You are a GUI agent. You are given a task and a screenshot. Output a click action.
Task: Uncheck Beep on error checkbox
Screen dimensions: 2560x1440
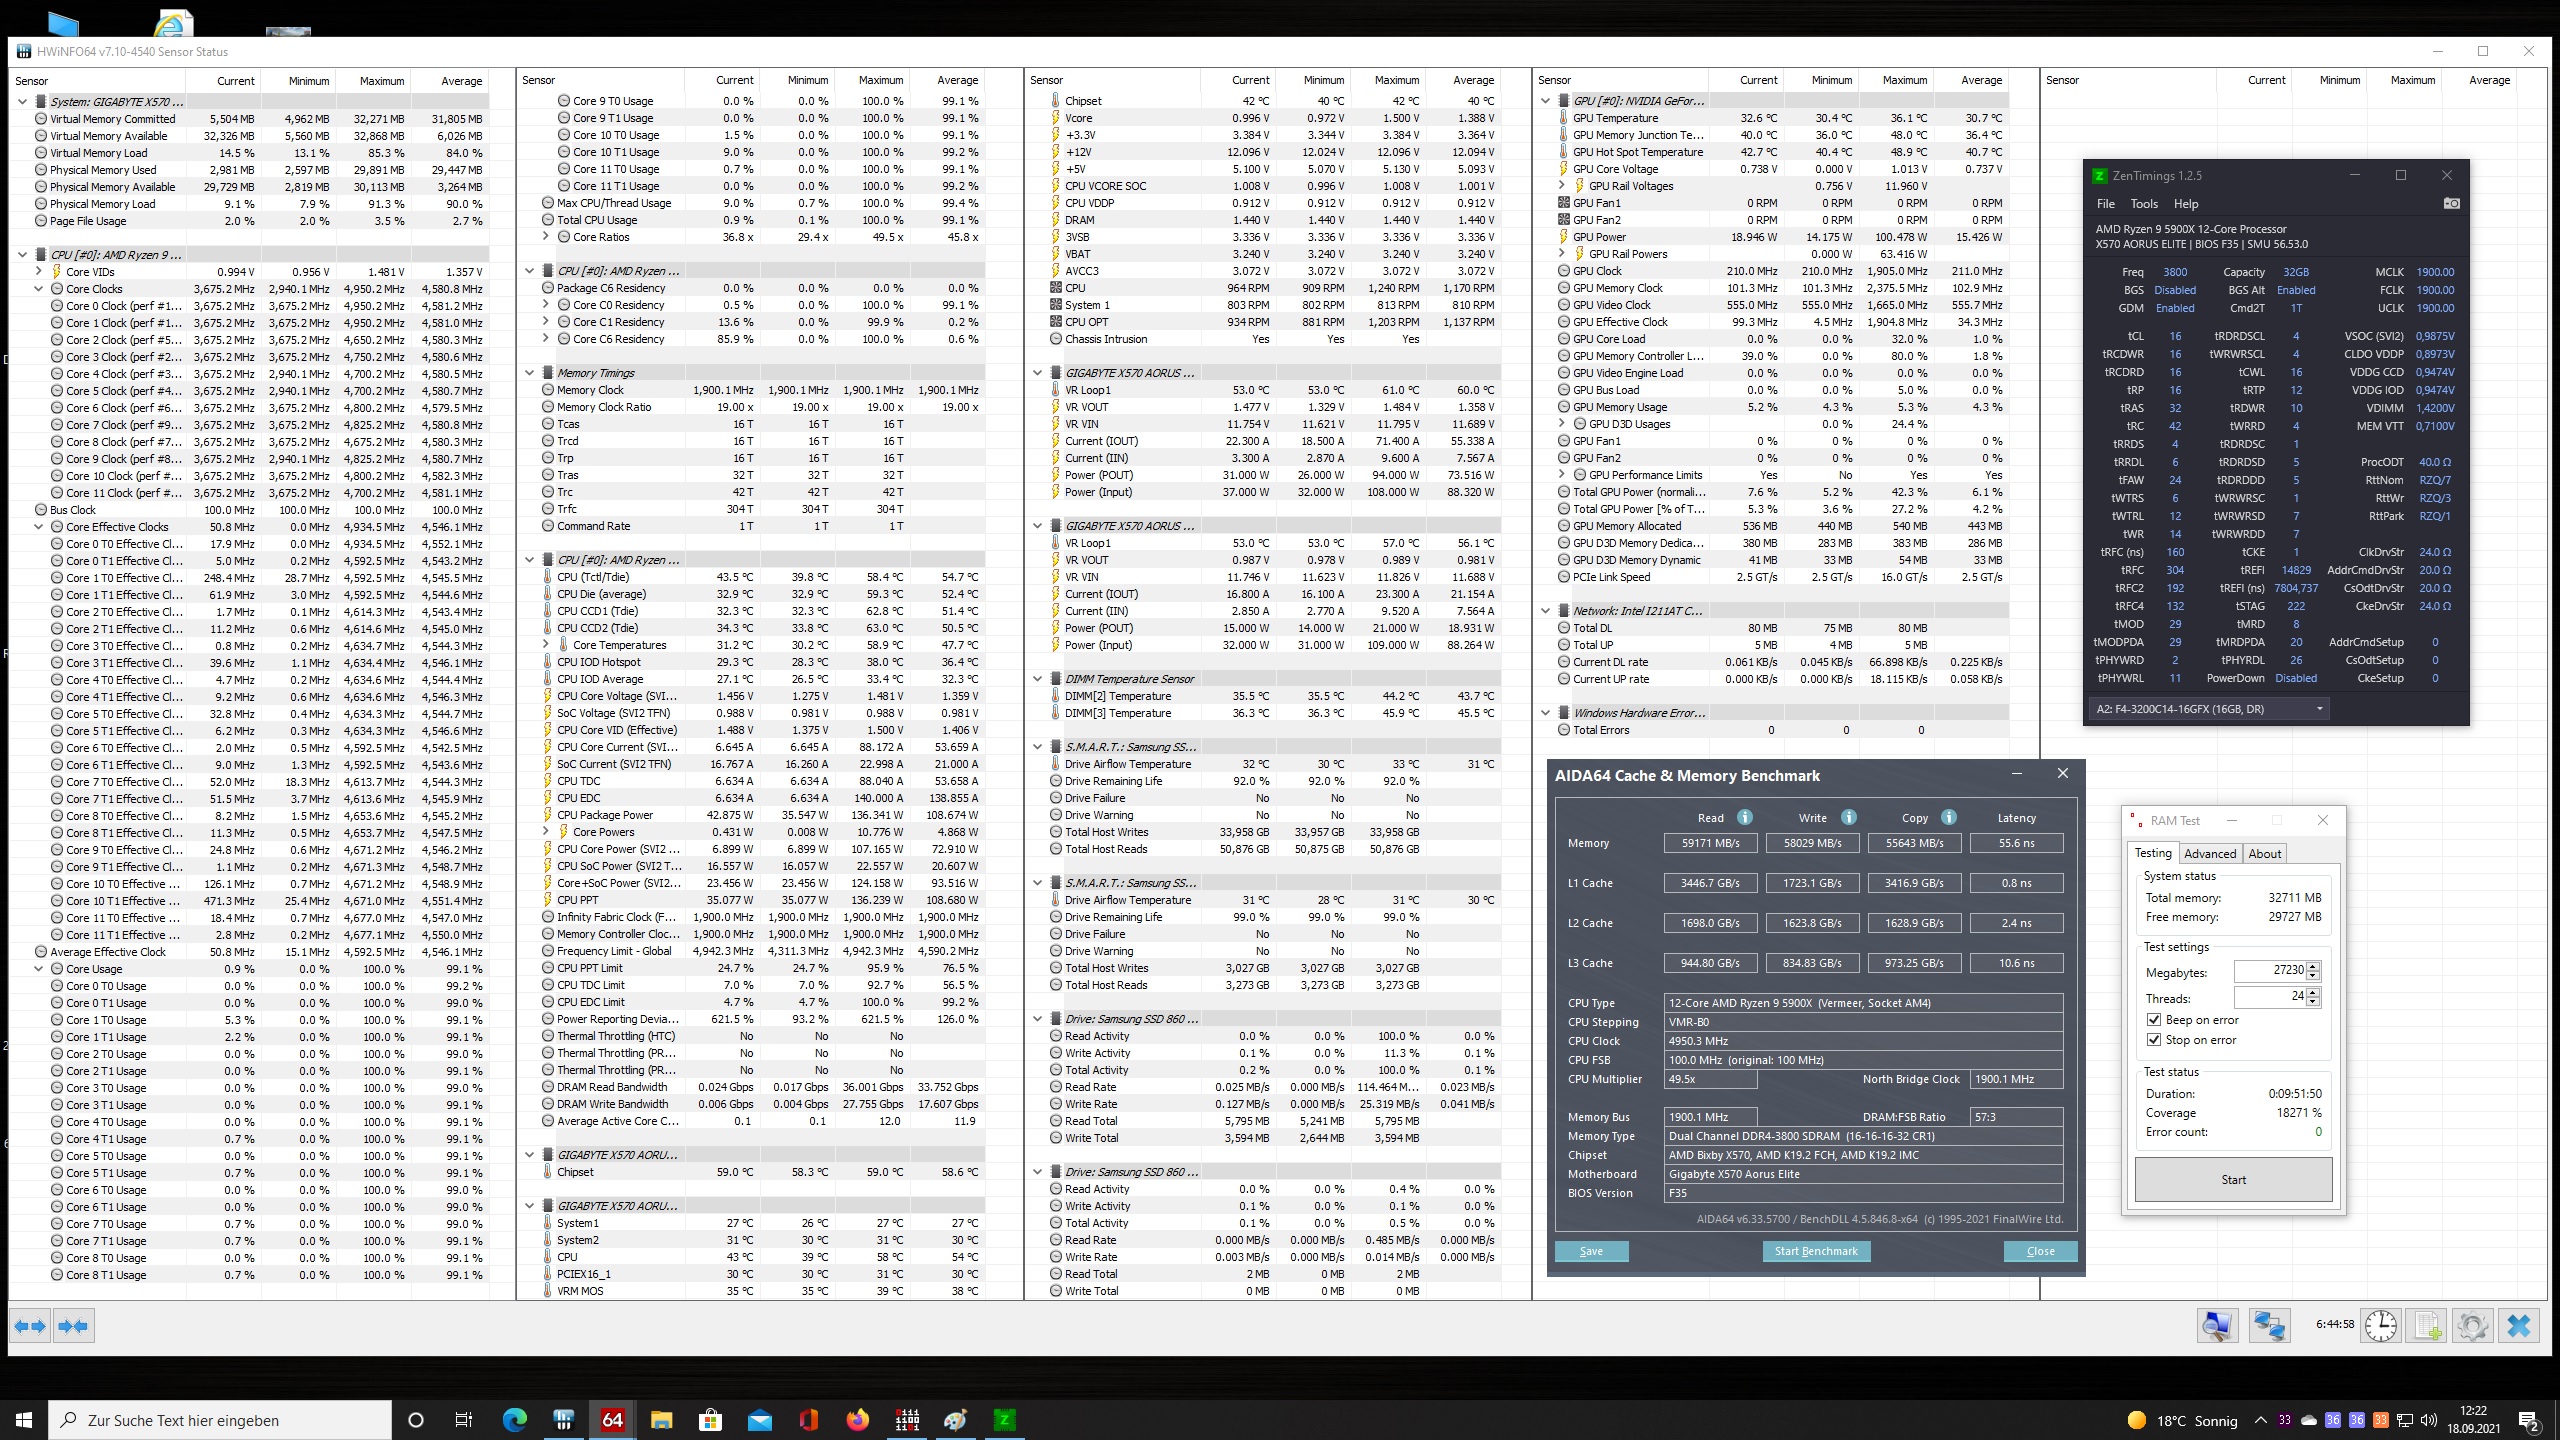click(x=2154, y=1020)
